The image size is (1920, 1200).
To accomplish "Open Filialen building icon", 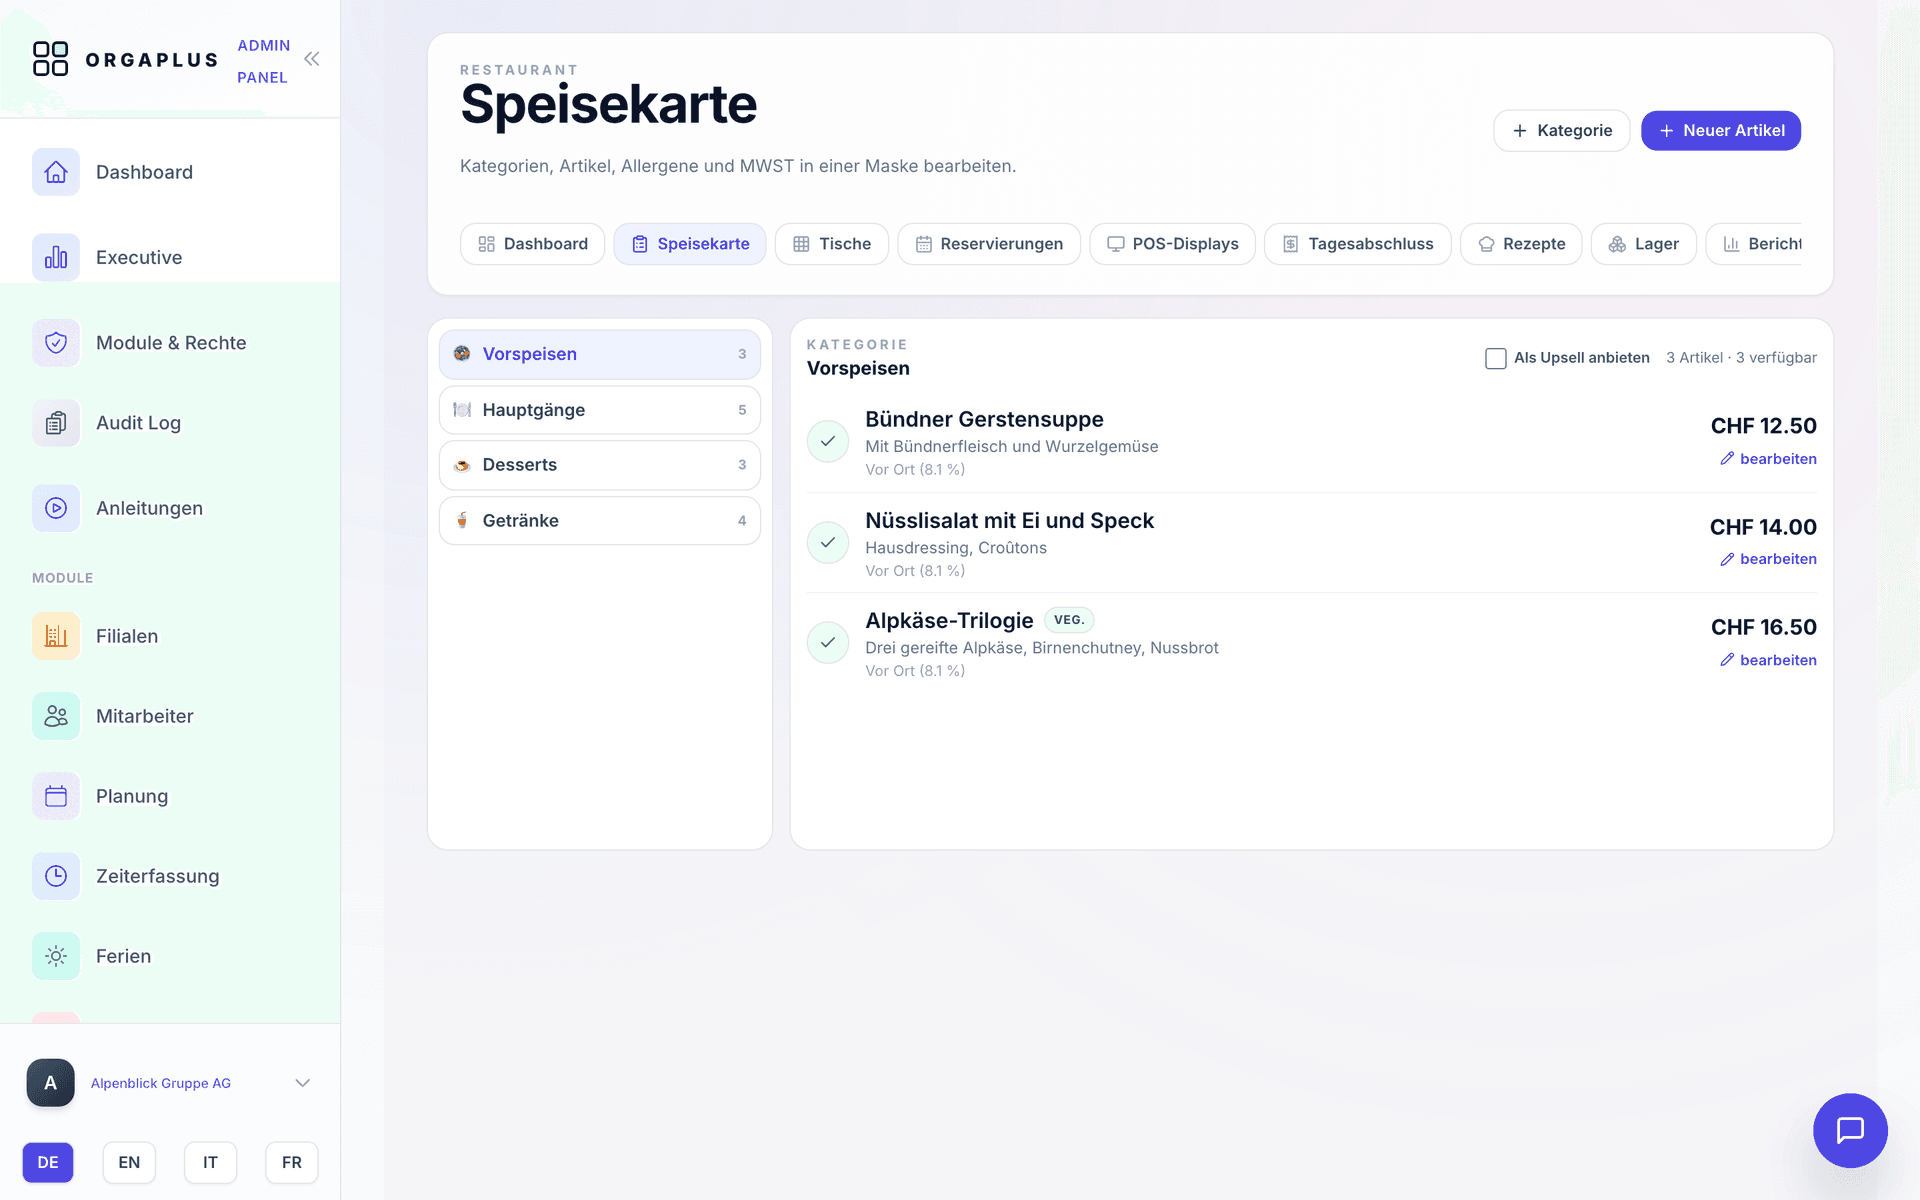I will pyautogui.click(x=56, y=636).
